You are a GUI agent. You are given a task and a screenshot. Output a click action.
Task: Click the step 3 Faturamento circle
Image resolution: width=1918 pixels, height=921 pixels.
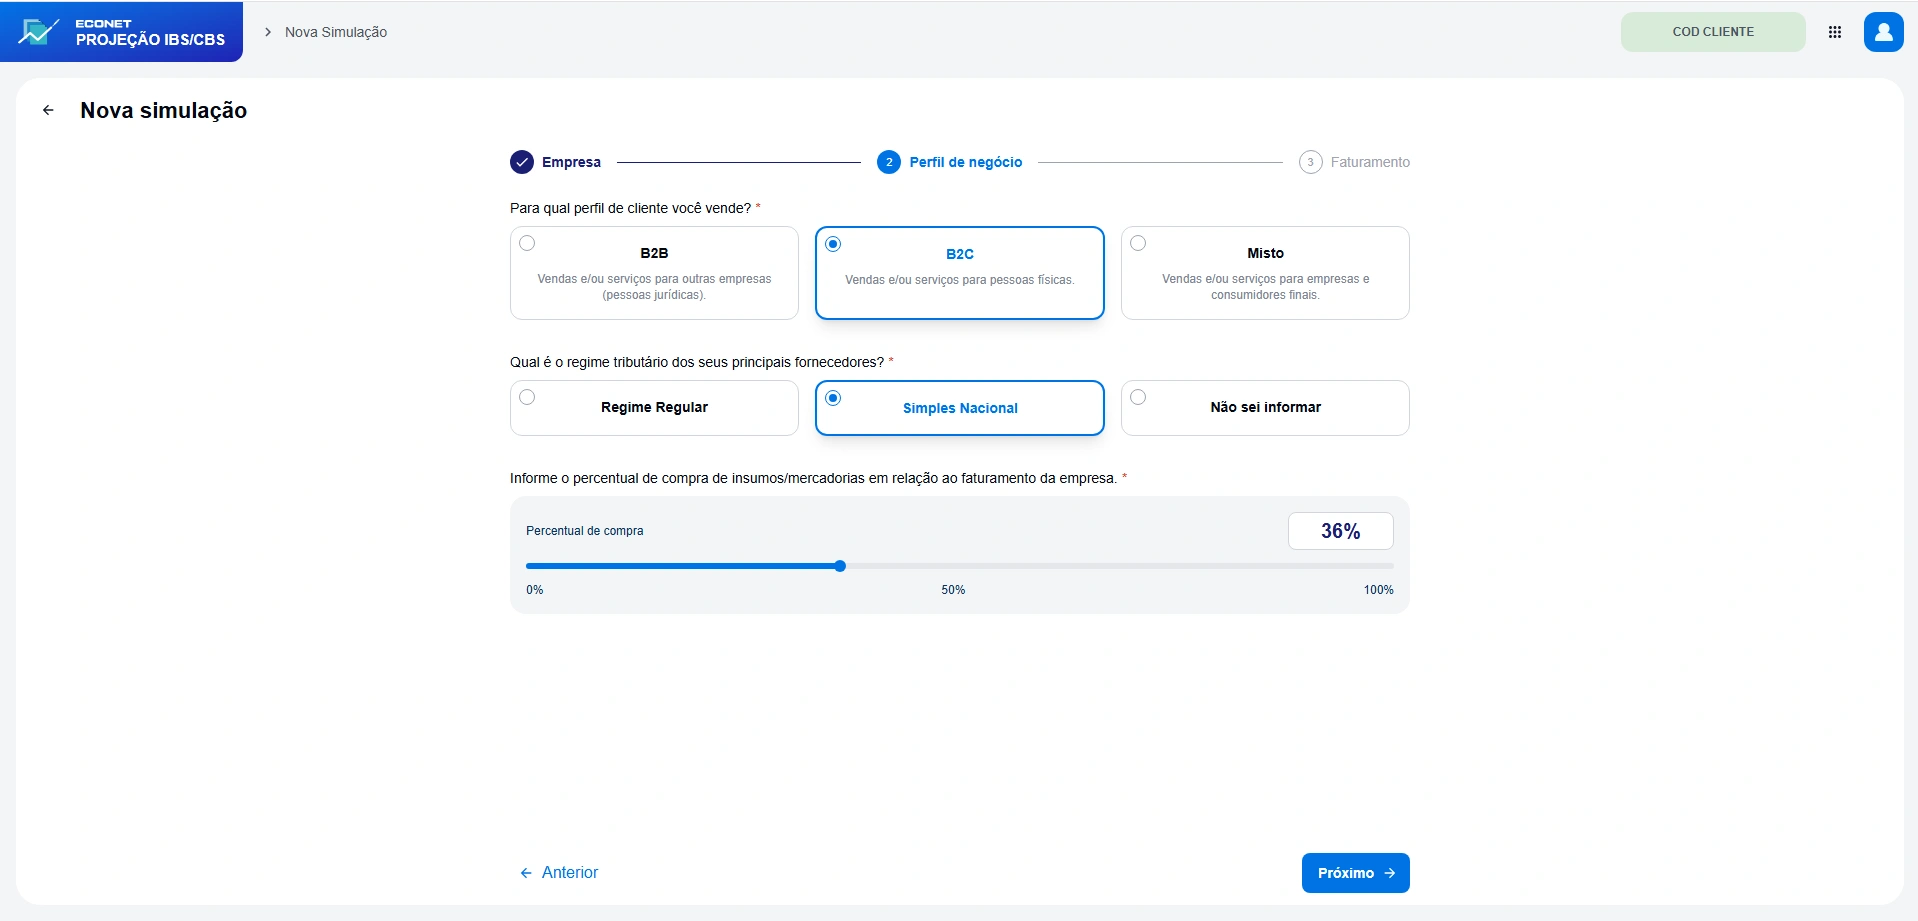point(1310,162)
